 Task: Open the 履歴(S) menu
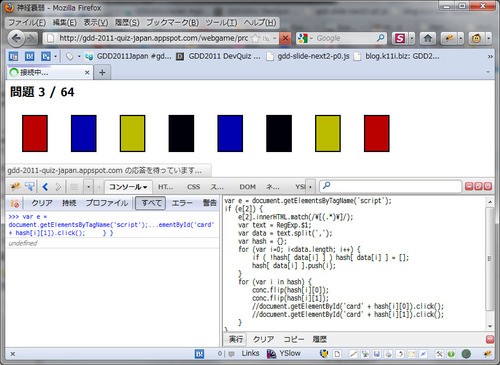tap(127, 23)
